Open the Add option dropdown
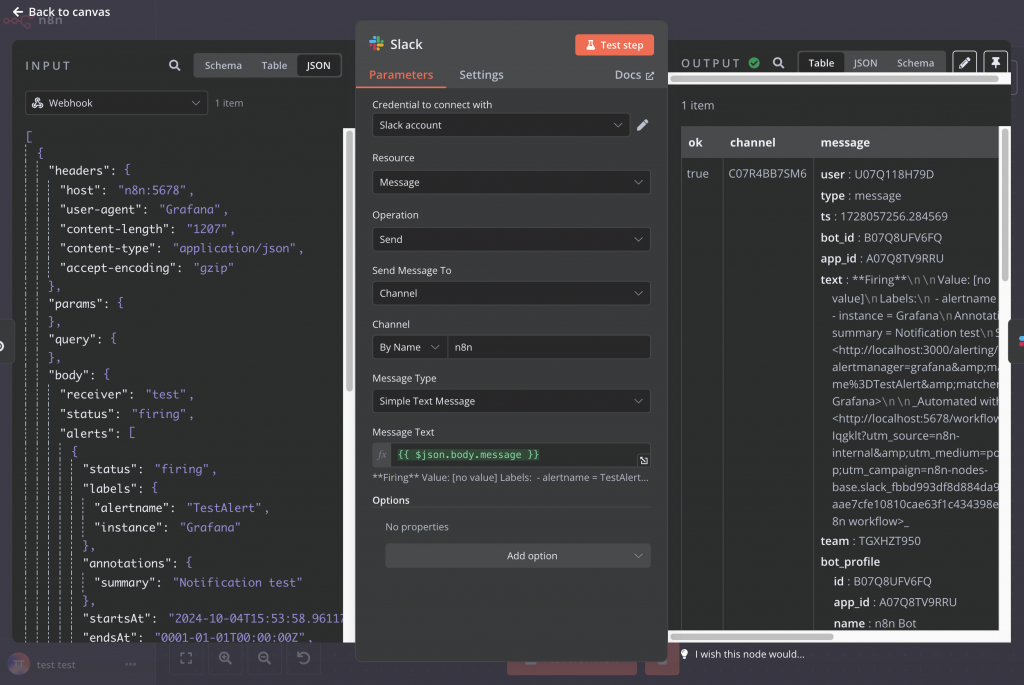This screenshot has height=685, width=1024. (x=517, y=556)
